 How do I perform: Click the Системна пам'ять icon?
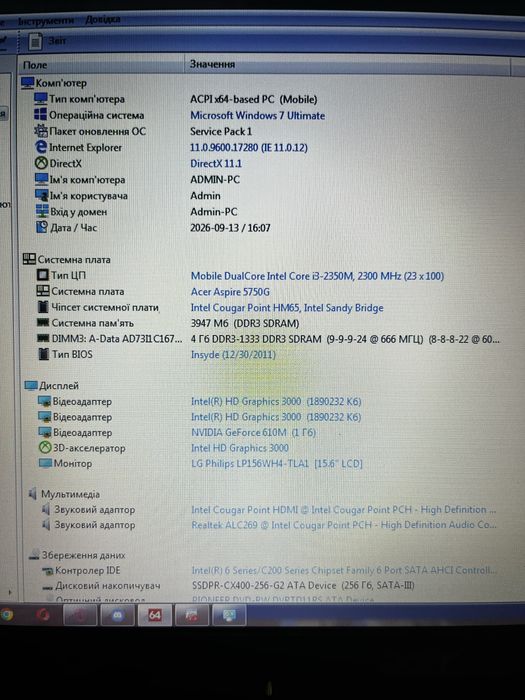[43, 323]
